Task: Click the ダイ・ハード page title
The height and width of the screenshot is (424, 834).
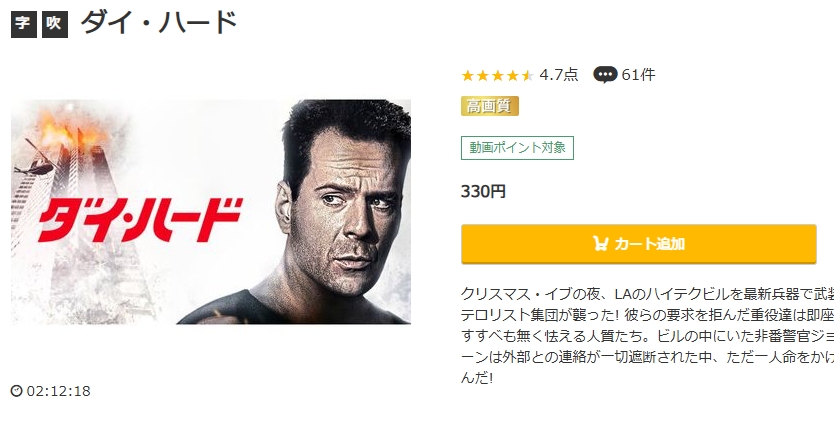Action: pos(159,23)
